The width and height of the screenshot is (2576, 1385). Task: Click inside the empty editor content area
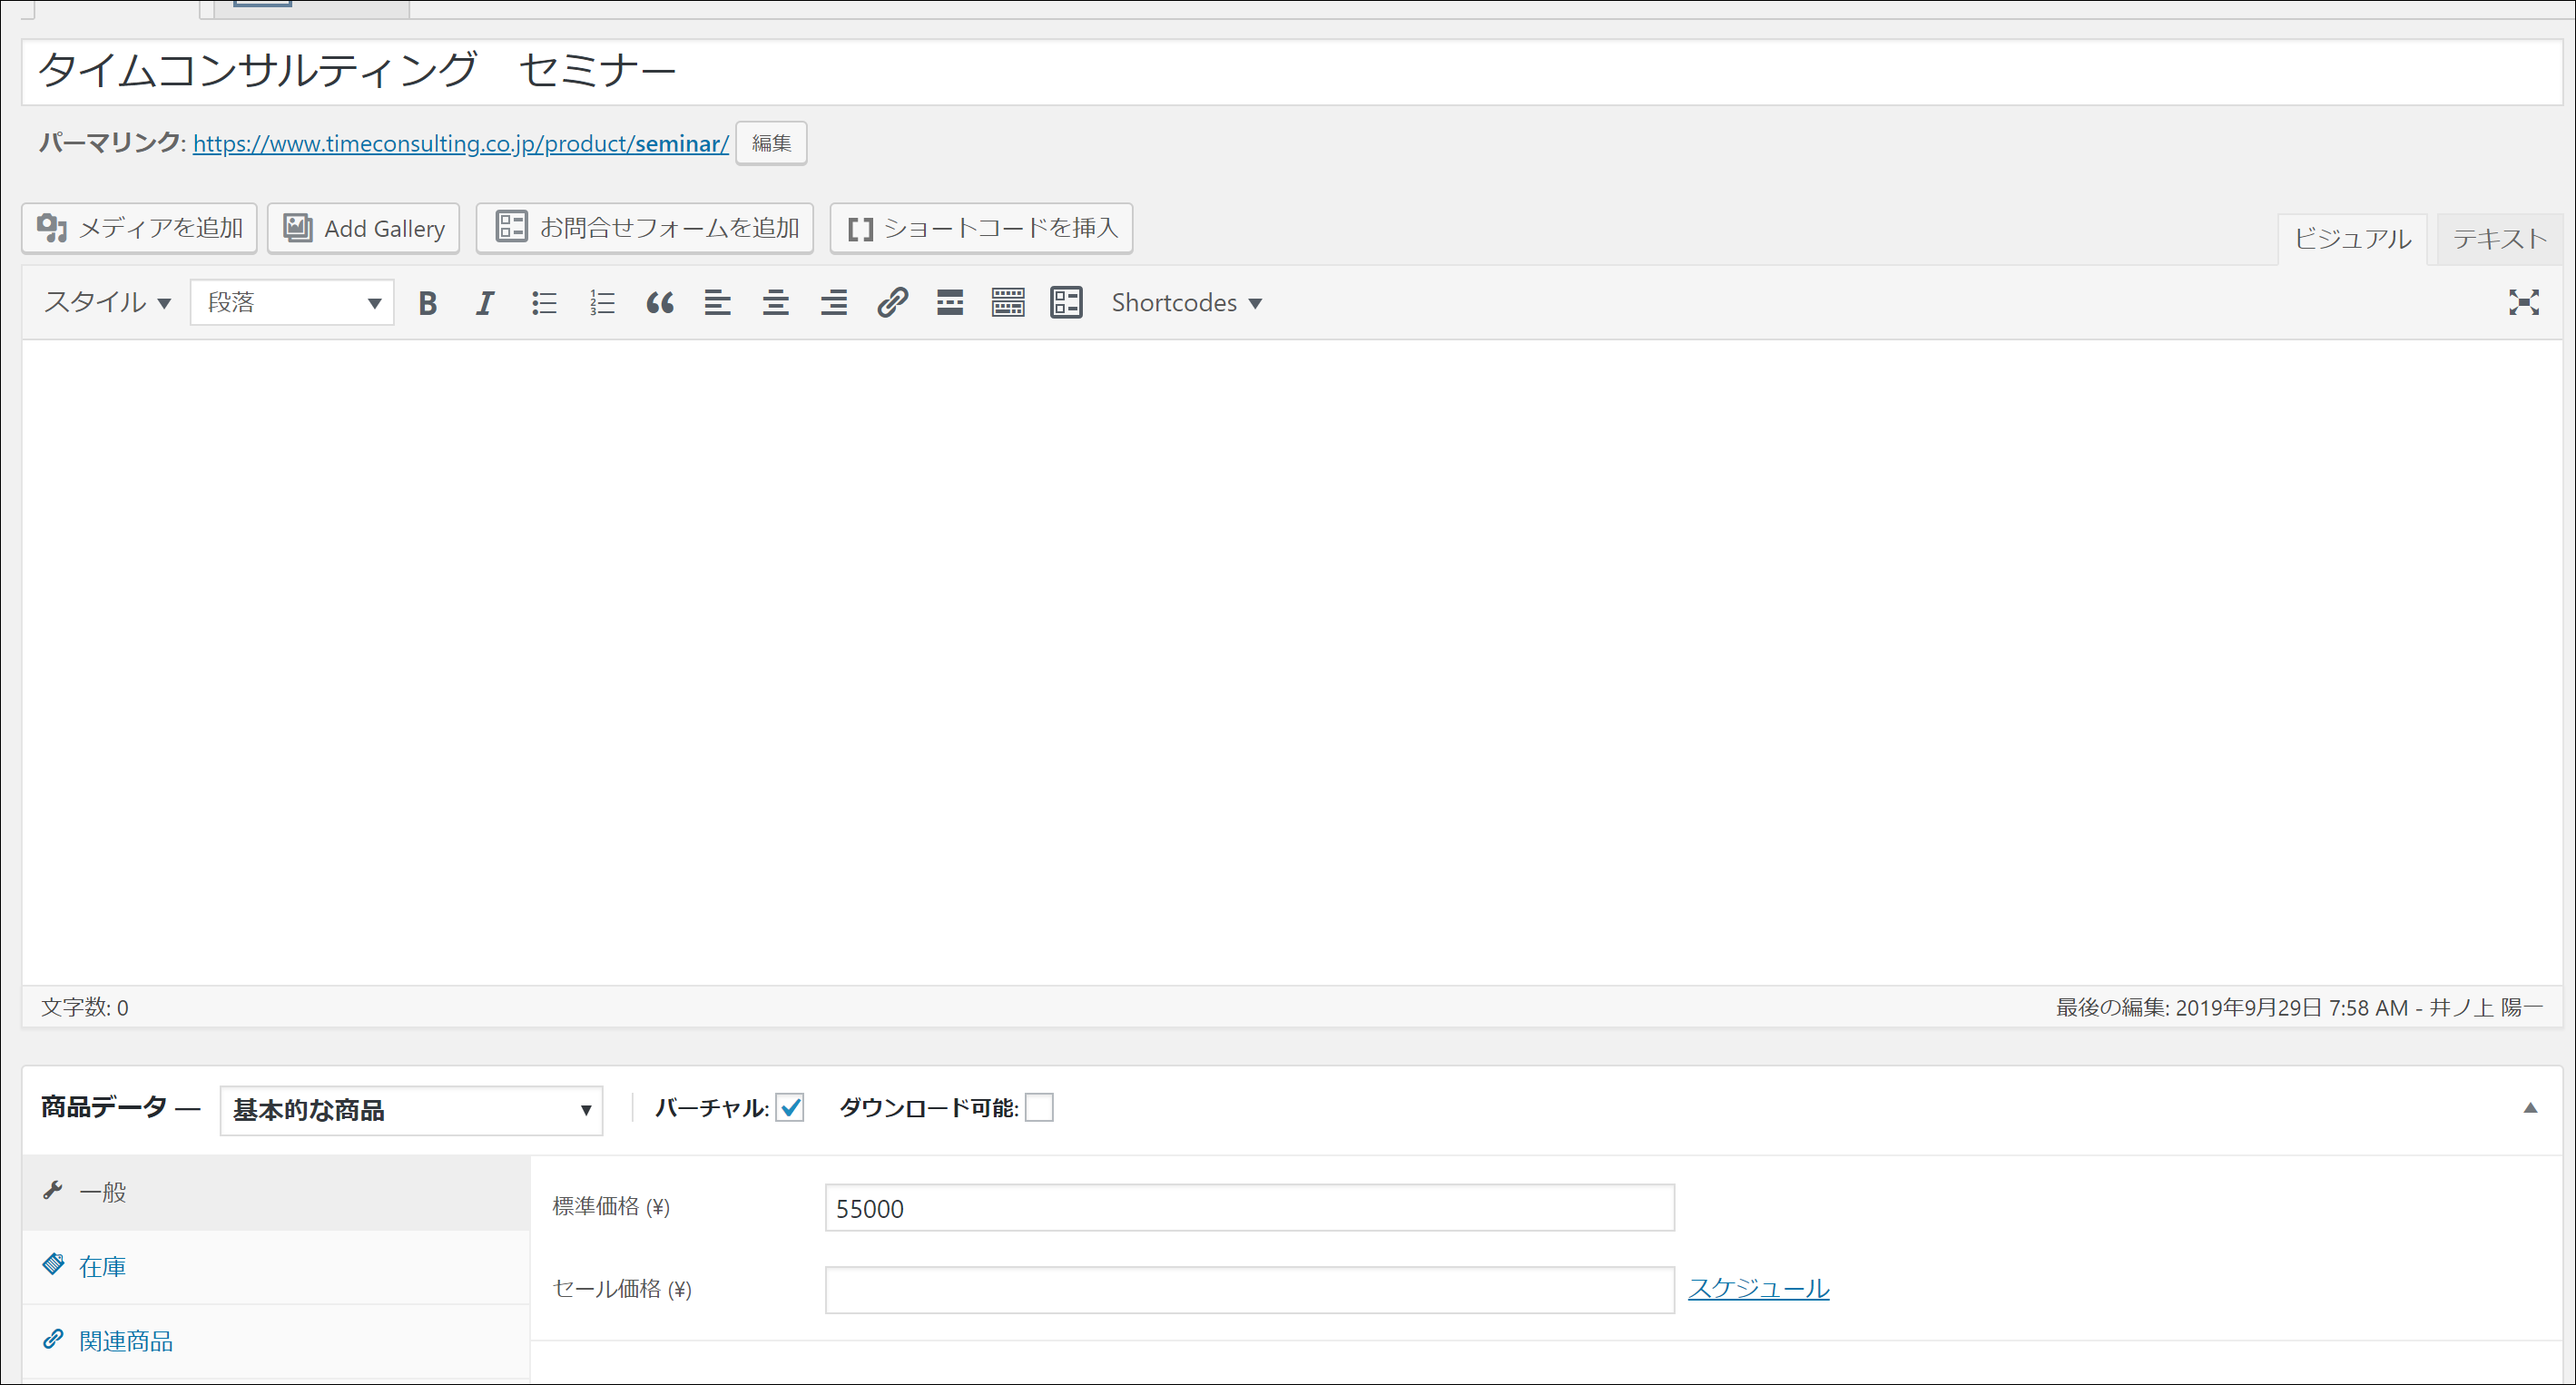click(1292, 662)
